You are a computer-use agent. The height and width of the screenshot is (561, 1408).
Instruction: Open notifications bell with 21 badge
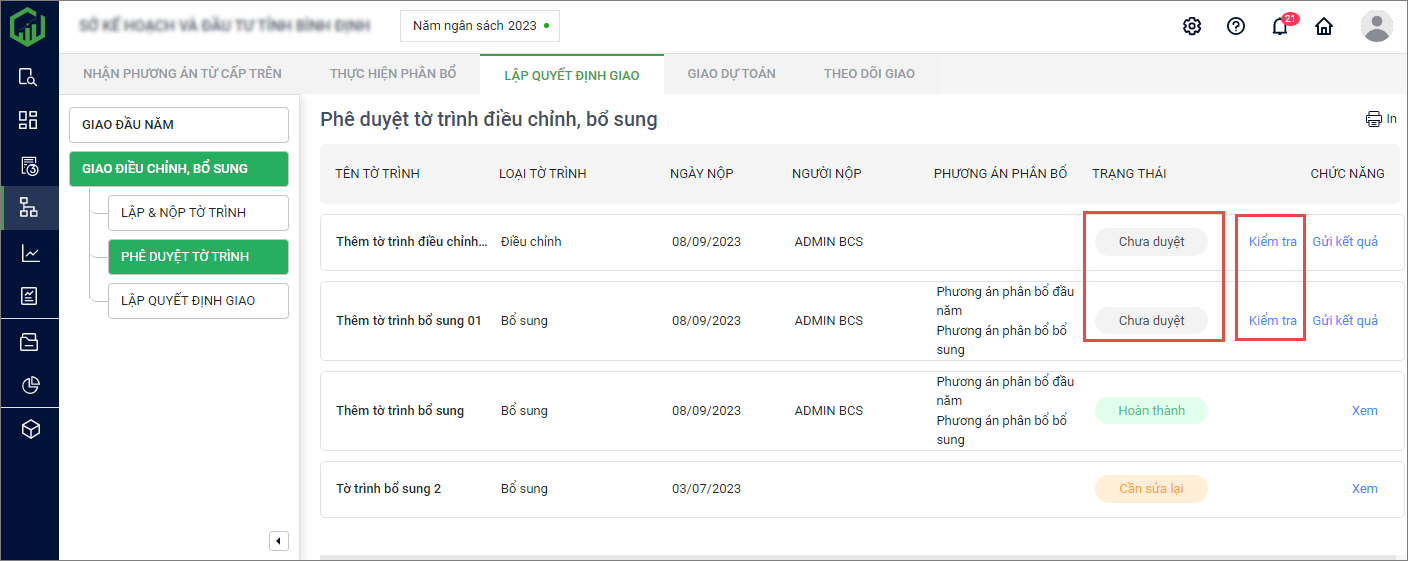(x=1280, y=26)
